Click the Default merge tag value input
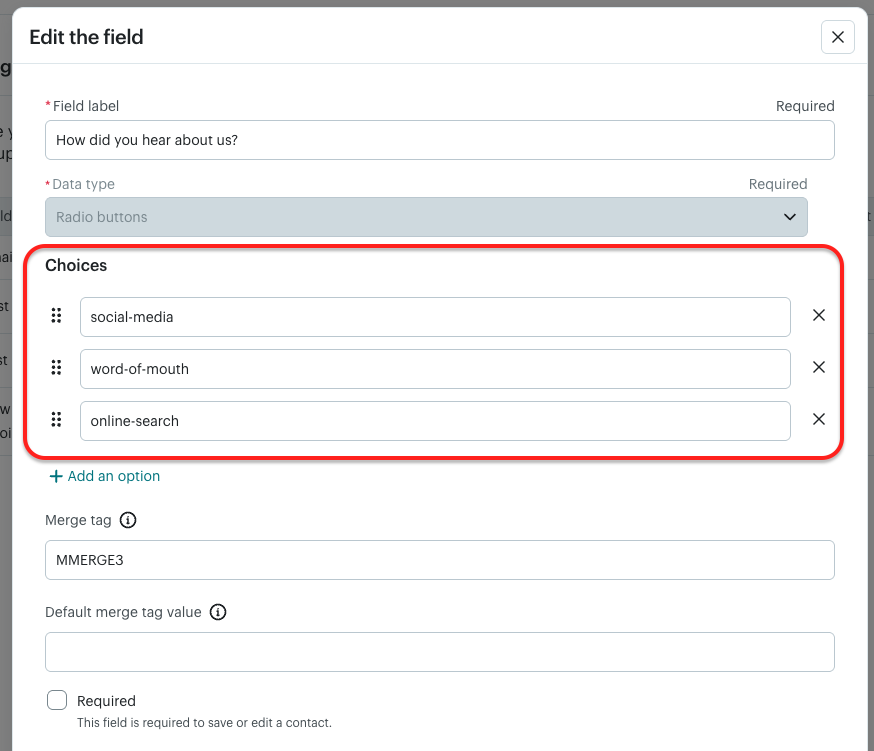The width and height of the screenshot is (874, 751). (439, 652)
